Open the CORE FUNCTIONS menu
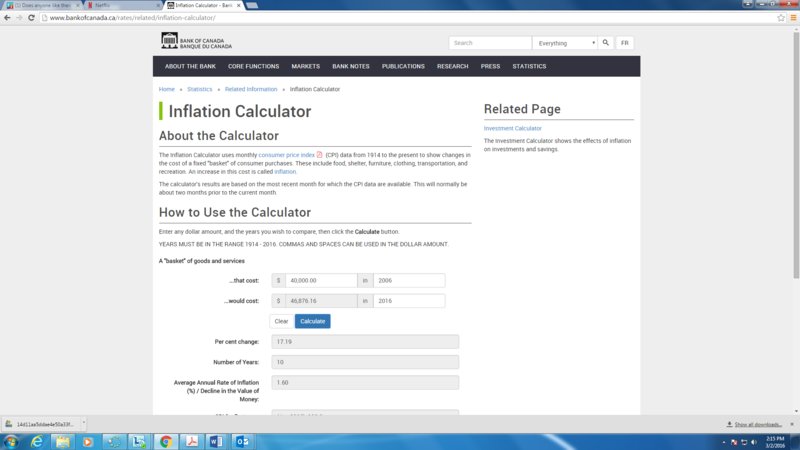800x450 pixels. pos(254,66)
